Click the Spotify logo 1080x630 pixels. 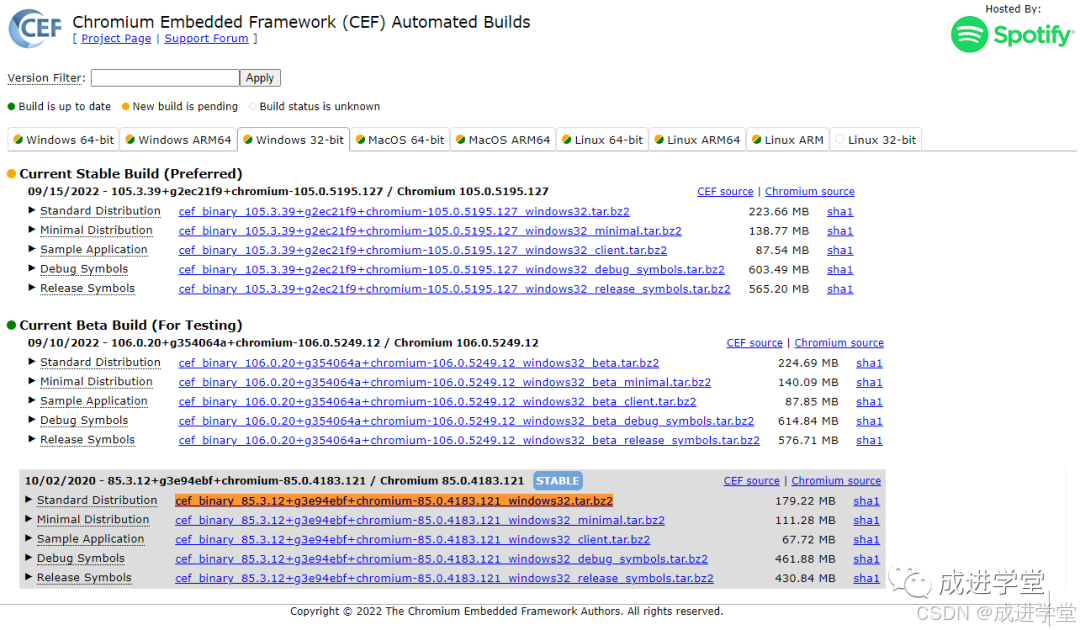pyautogui.click(x=1012, y=35)
